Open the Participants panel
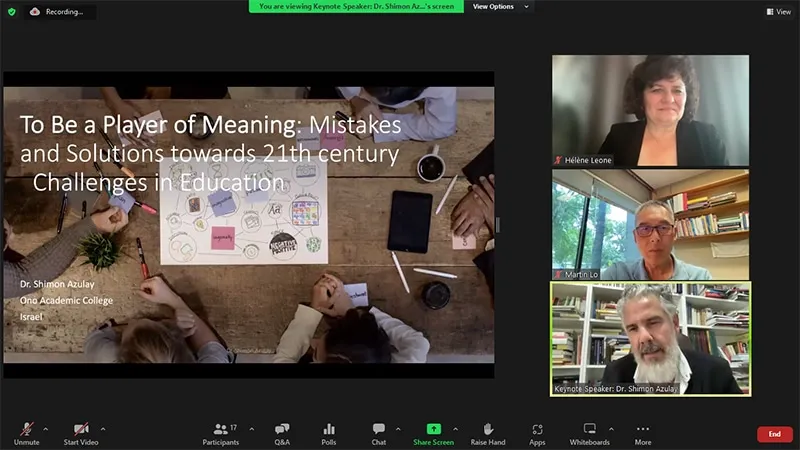This screenshot has width=800, height=450. tap(220, 432)
